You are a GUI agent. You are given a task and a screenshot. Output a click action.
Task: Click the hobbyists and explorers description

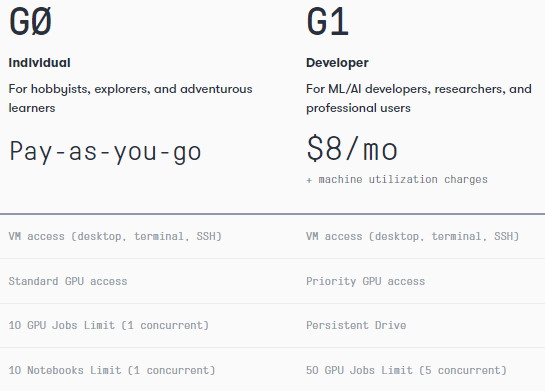[130, 98]
